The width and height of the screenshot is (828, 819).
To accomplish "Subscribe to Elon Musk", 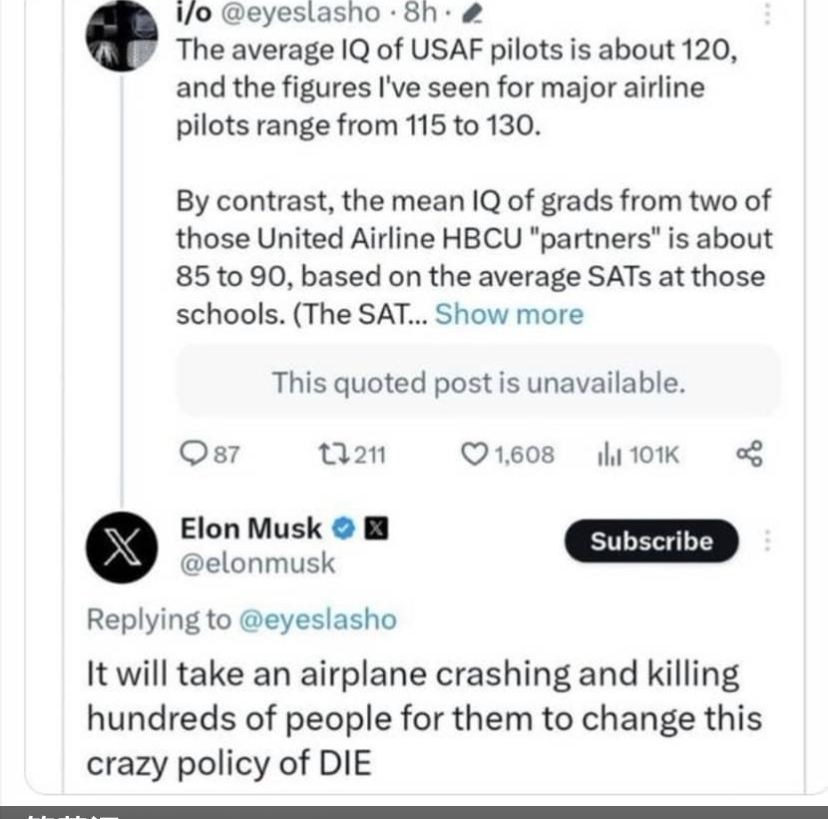I will [651, 541].
